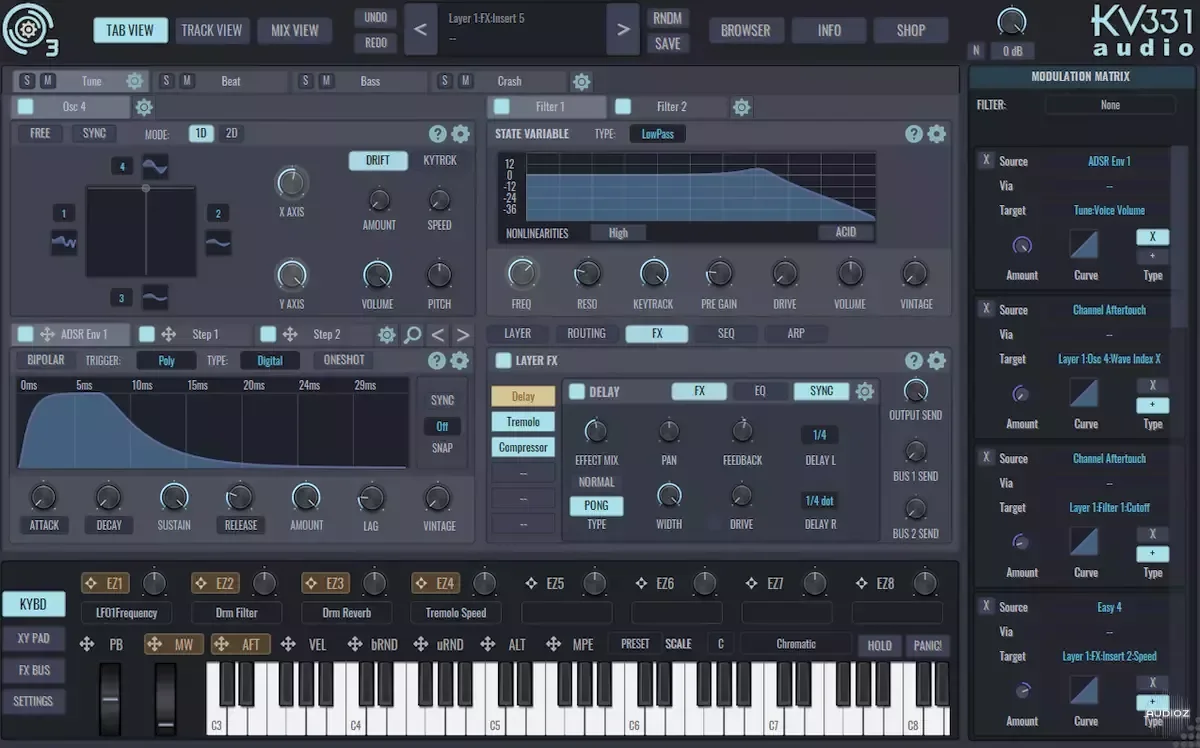Open gear icon next to Filter 2 tab
The image size is (1200, 748).
click(741, 107)
